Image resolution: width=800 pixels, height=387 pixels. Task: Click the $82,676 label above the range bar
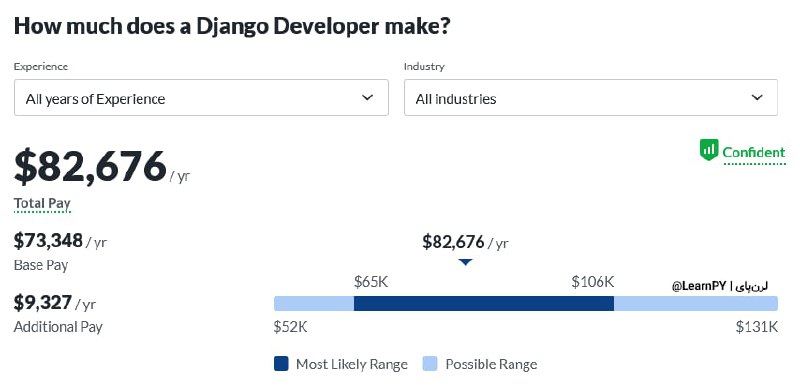pyautogui.click(x=465, y=242)
